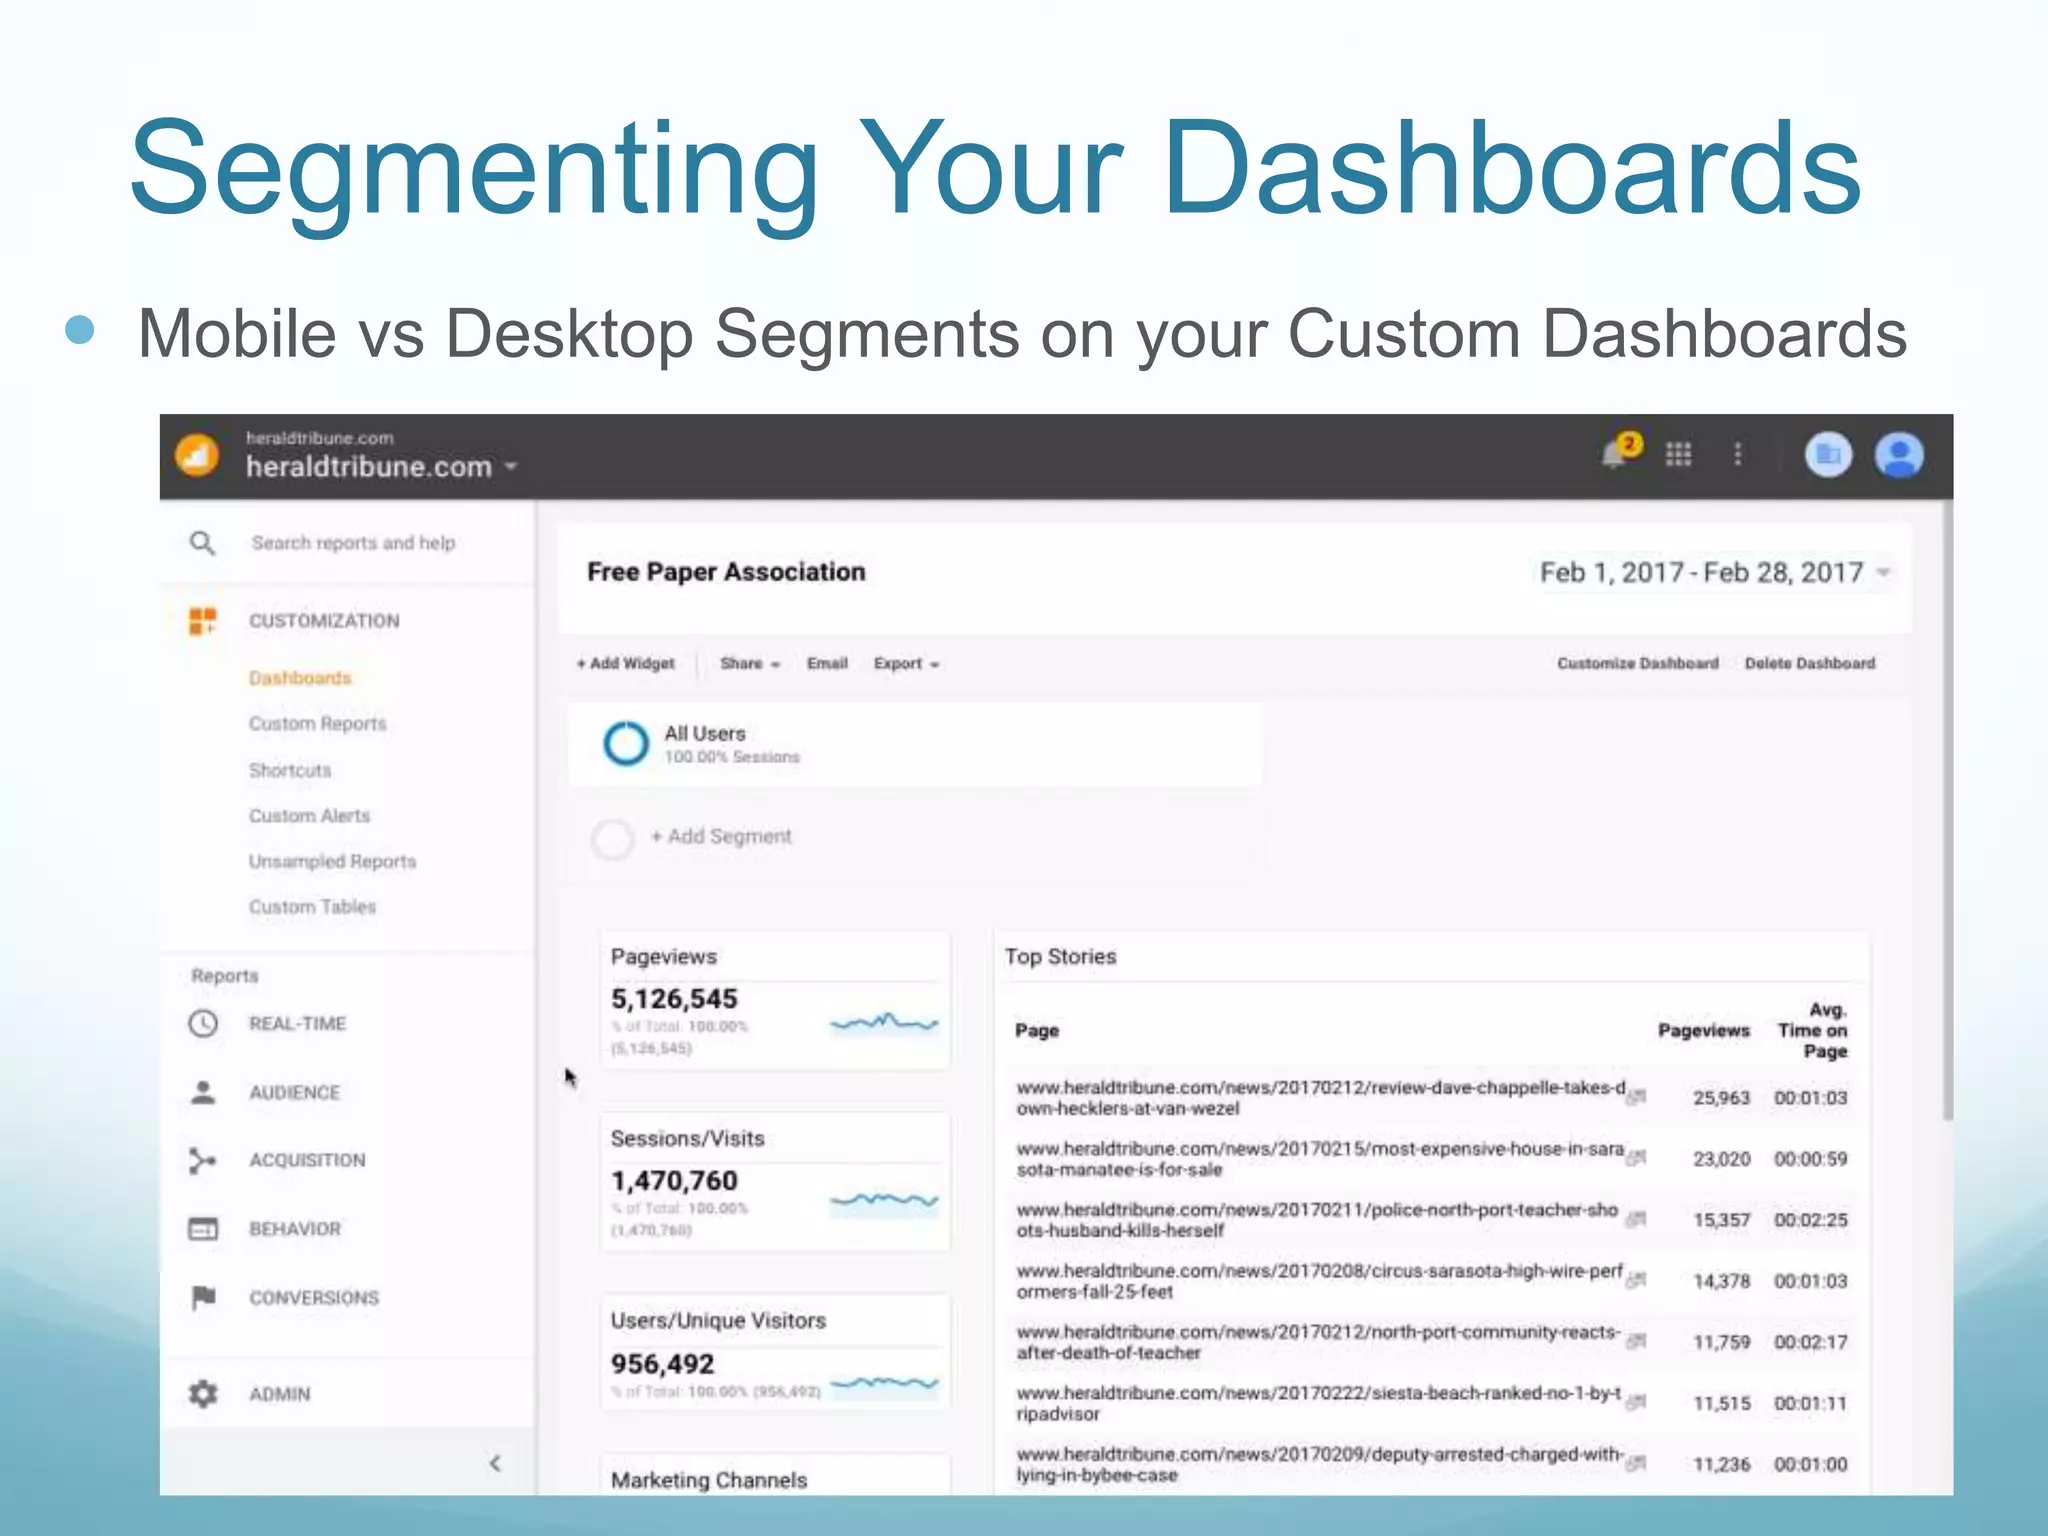Click the Email button
2048x1536 pixels.
coord(827,663)
